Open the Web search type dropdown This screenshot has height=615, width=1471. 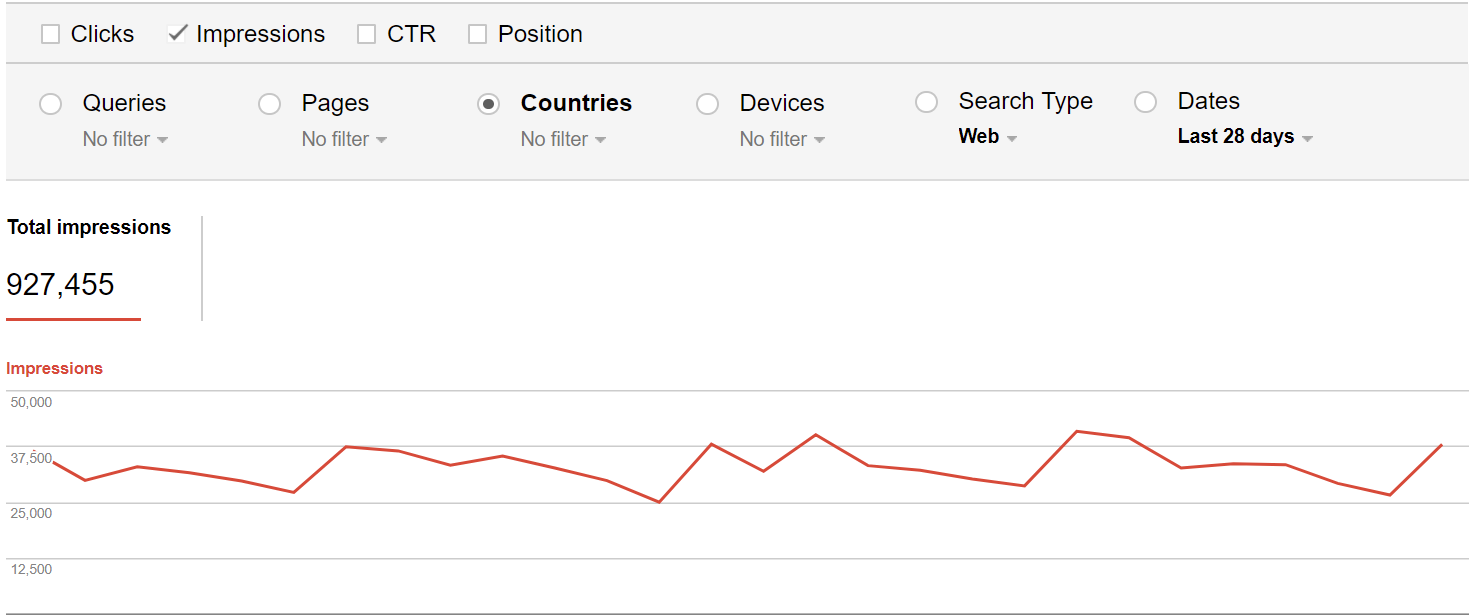(x=987, y=137)
